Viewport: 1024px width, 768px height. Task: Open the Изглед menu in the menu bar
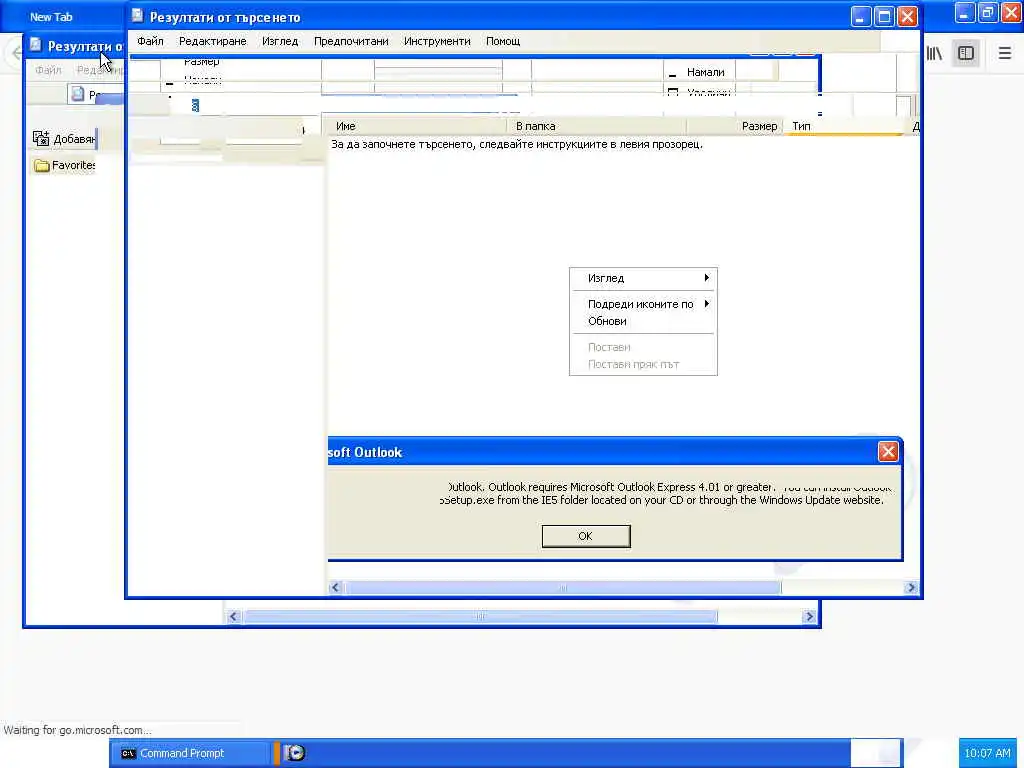point(280,41)
